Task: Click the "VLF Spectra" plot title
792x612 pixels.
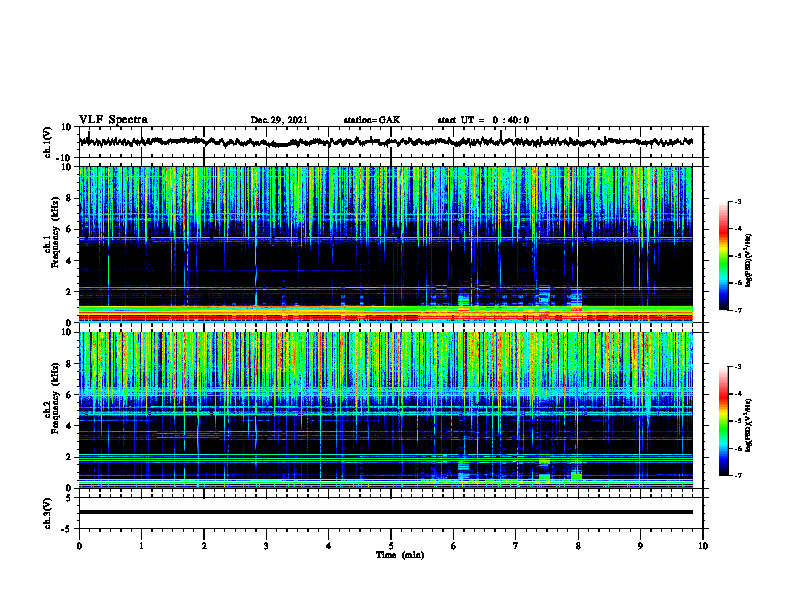Action: coord(113,120)
